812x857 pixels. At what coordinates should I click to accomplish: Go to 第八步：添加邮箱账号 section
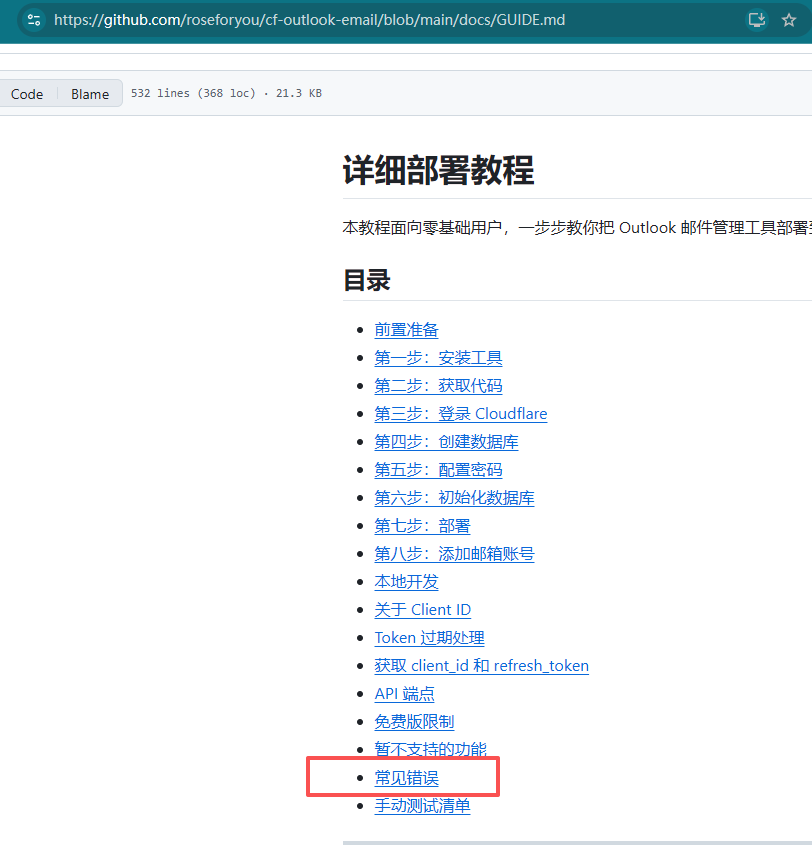click(x=454, y=554)
